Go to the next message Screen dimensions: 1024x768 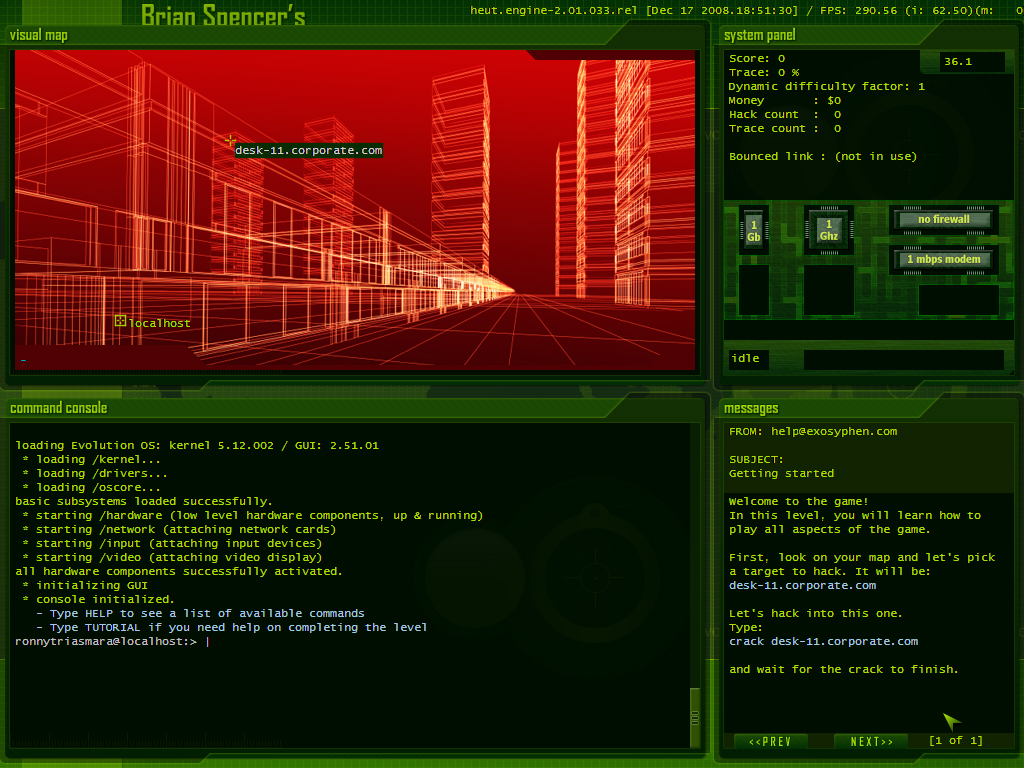pos(871,741)
